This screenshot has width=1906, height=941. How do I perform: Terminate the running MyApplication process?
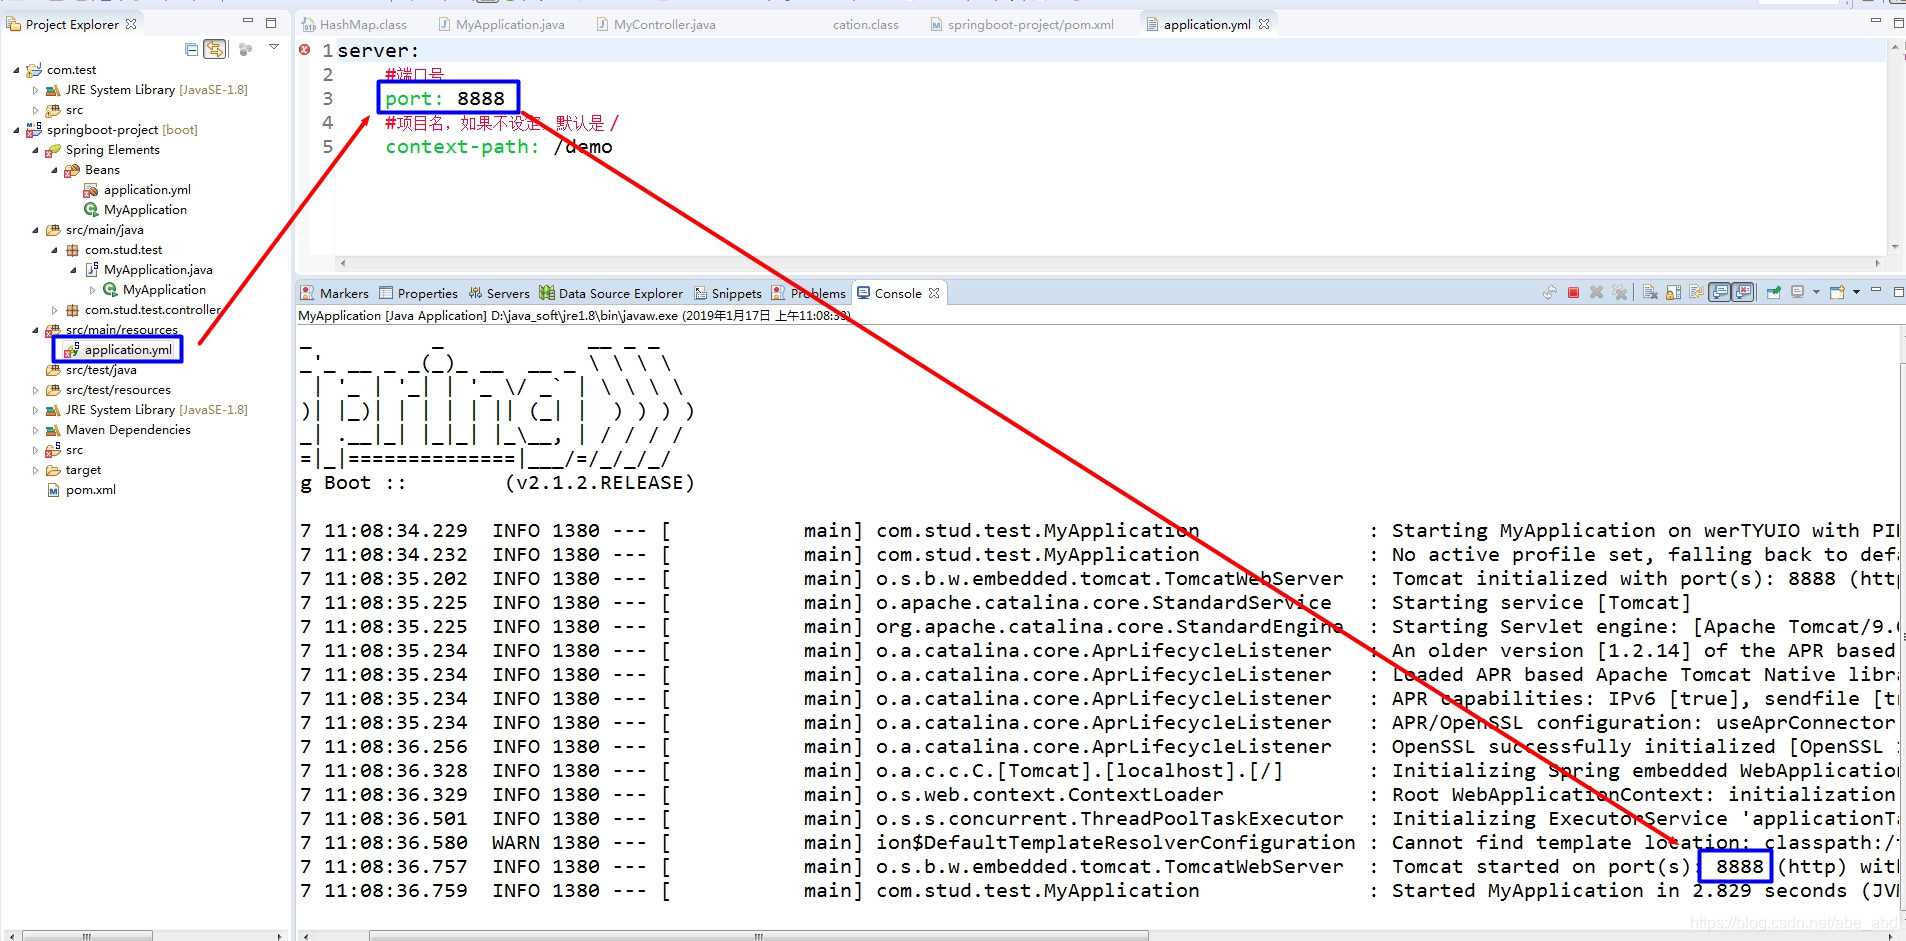click(1573, 292)
